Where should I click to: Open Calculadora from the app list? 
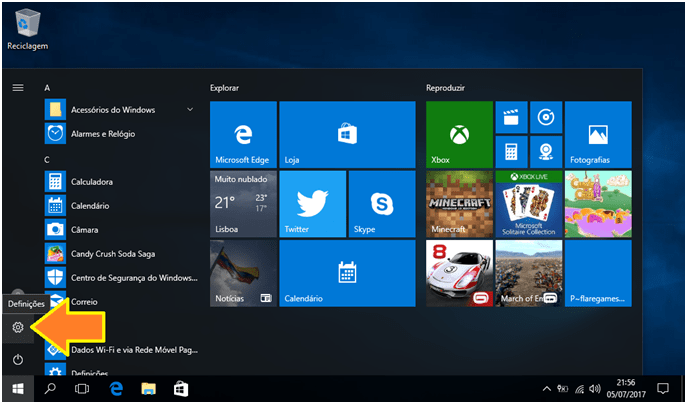(x=91, y=182)
